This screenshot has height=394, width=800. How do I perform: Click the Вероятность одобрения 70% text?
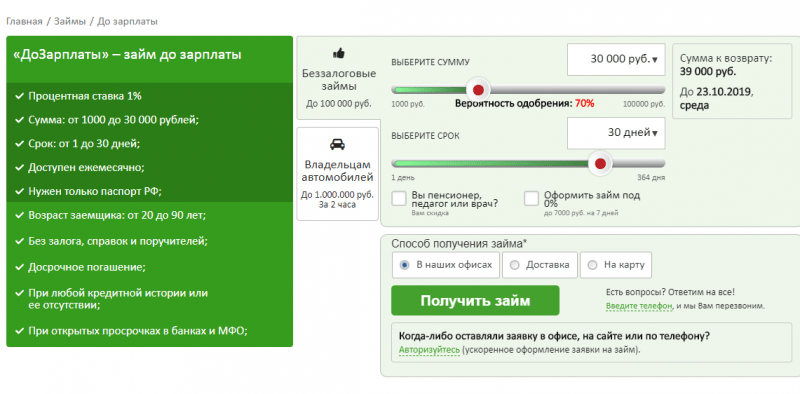tap(524, 103)
